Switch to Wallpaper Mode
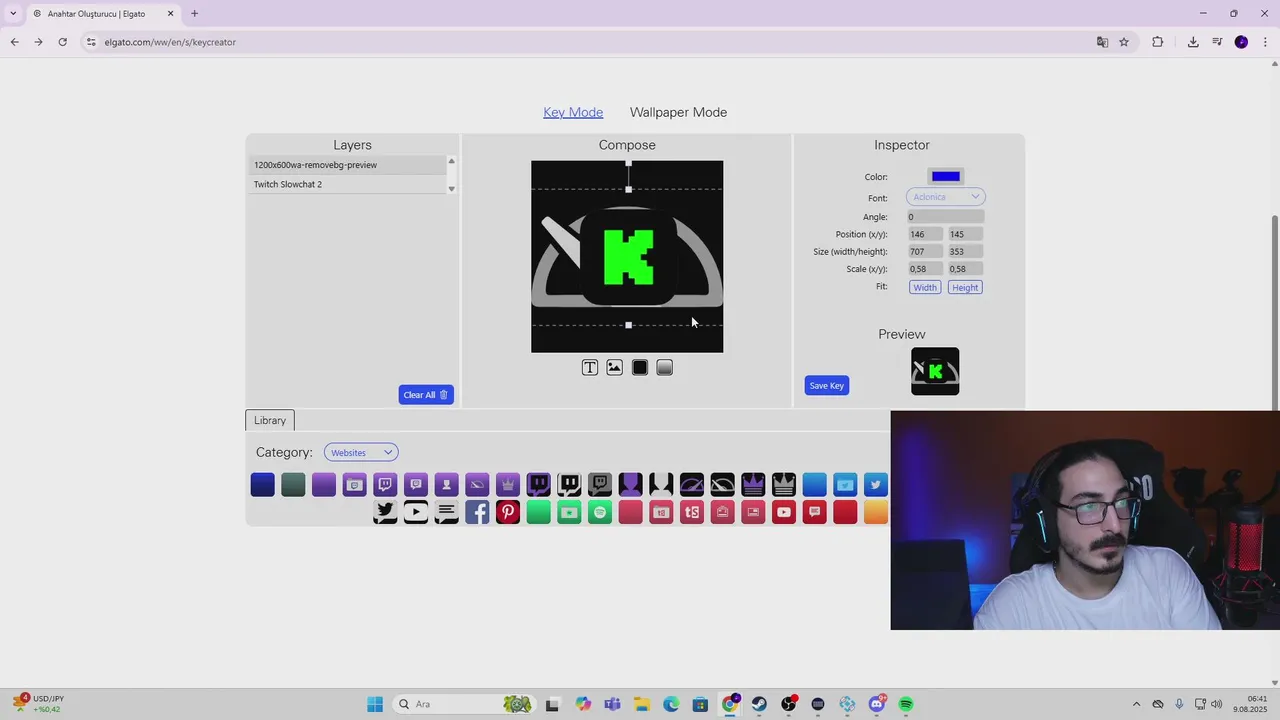Viewport: 1280px width, 720px height. pyautogui.click(x=678, y=112)
